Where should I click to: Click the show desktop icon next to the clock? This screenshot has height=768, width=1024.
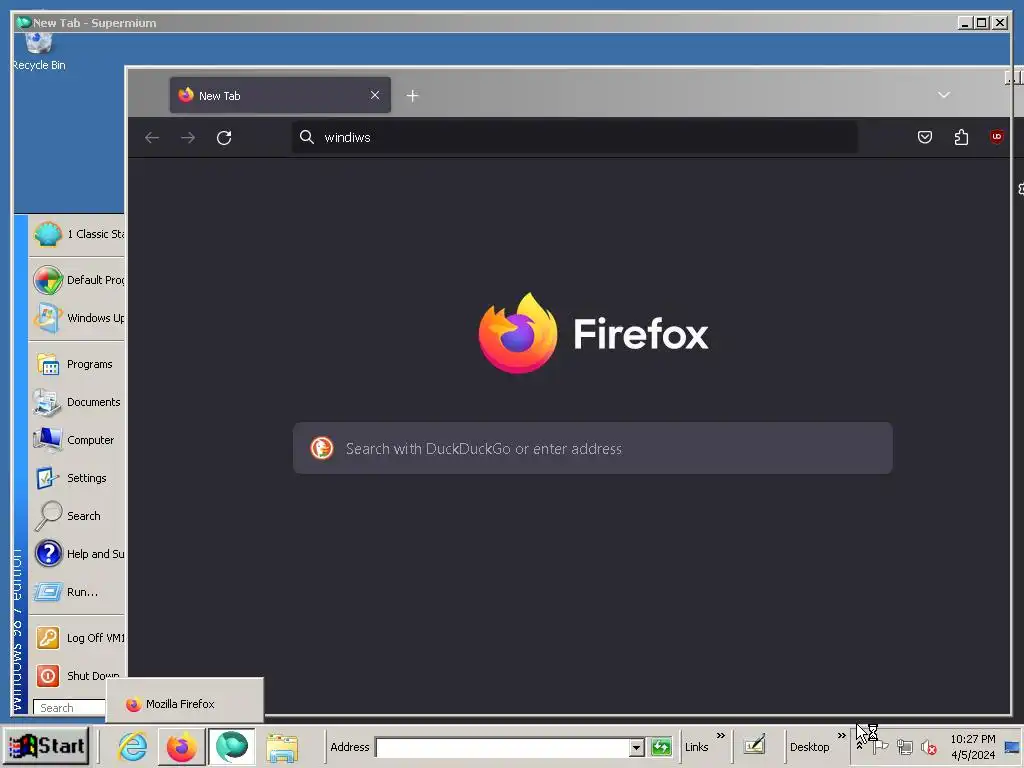click(1013, 747)
